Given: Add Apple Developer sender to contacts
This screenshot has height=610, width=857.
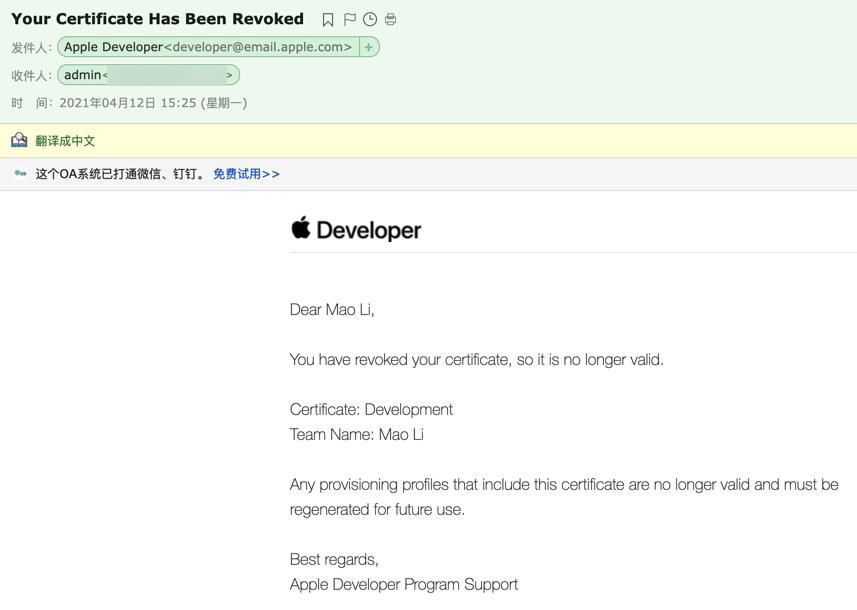Looking at the screenshot, I should (369, 47).
